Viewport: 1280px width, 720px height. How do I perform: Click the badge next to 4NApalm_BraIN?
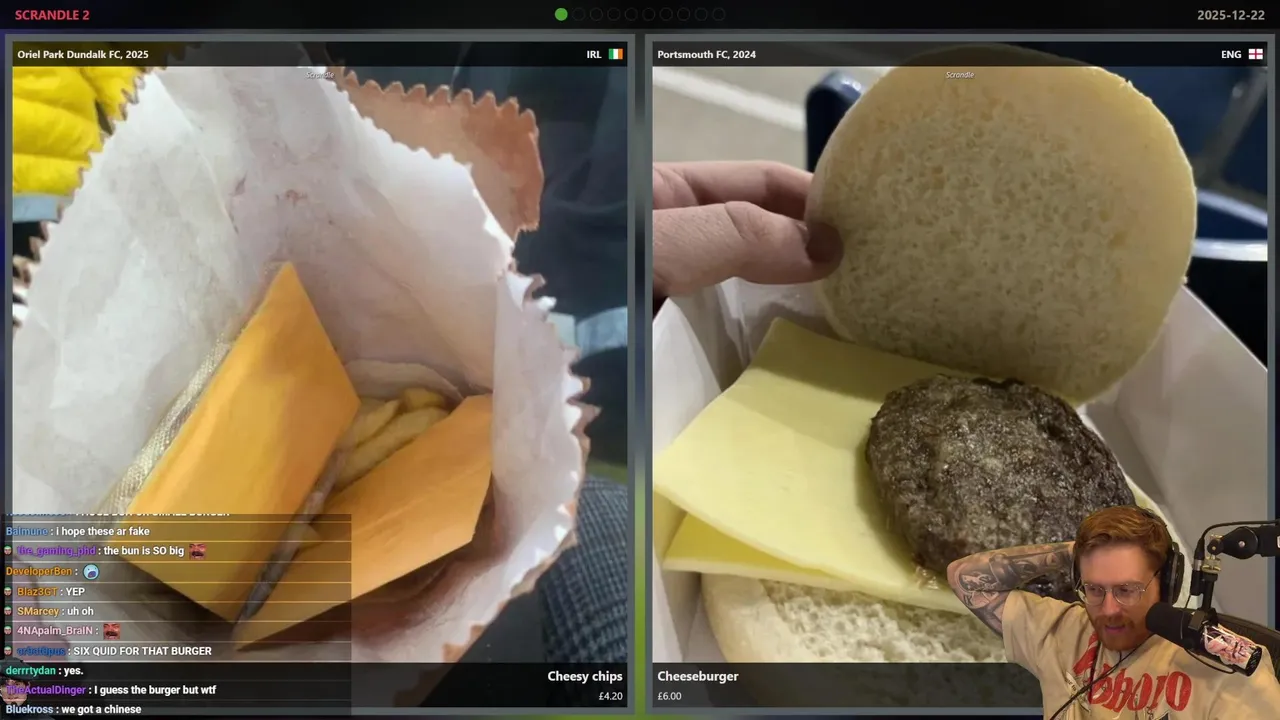[9, 631]
